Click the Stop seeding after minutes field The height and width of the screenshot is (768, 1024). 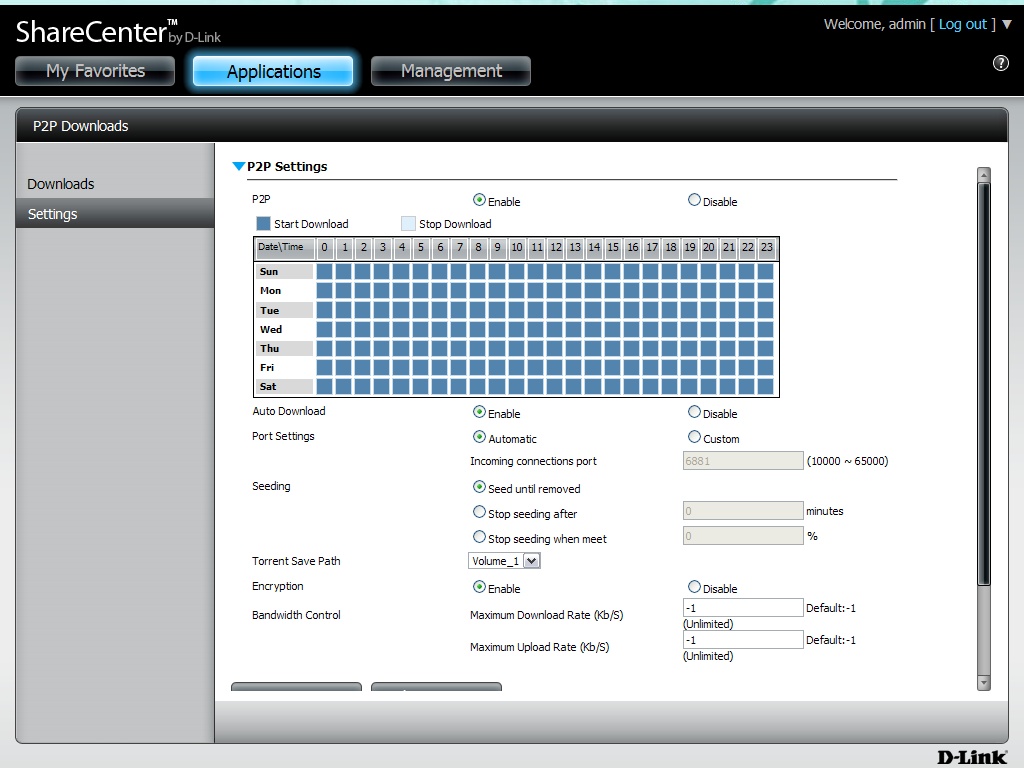click(x=743, y=511)
